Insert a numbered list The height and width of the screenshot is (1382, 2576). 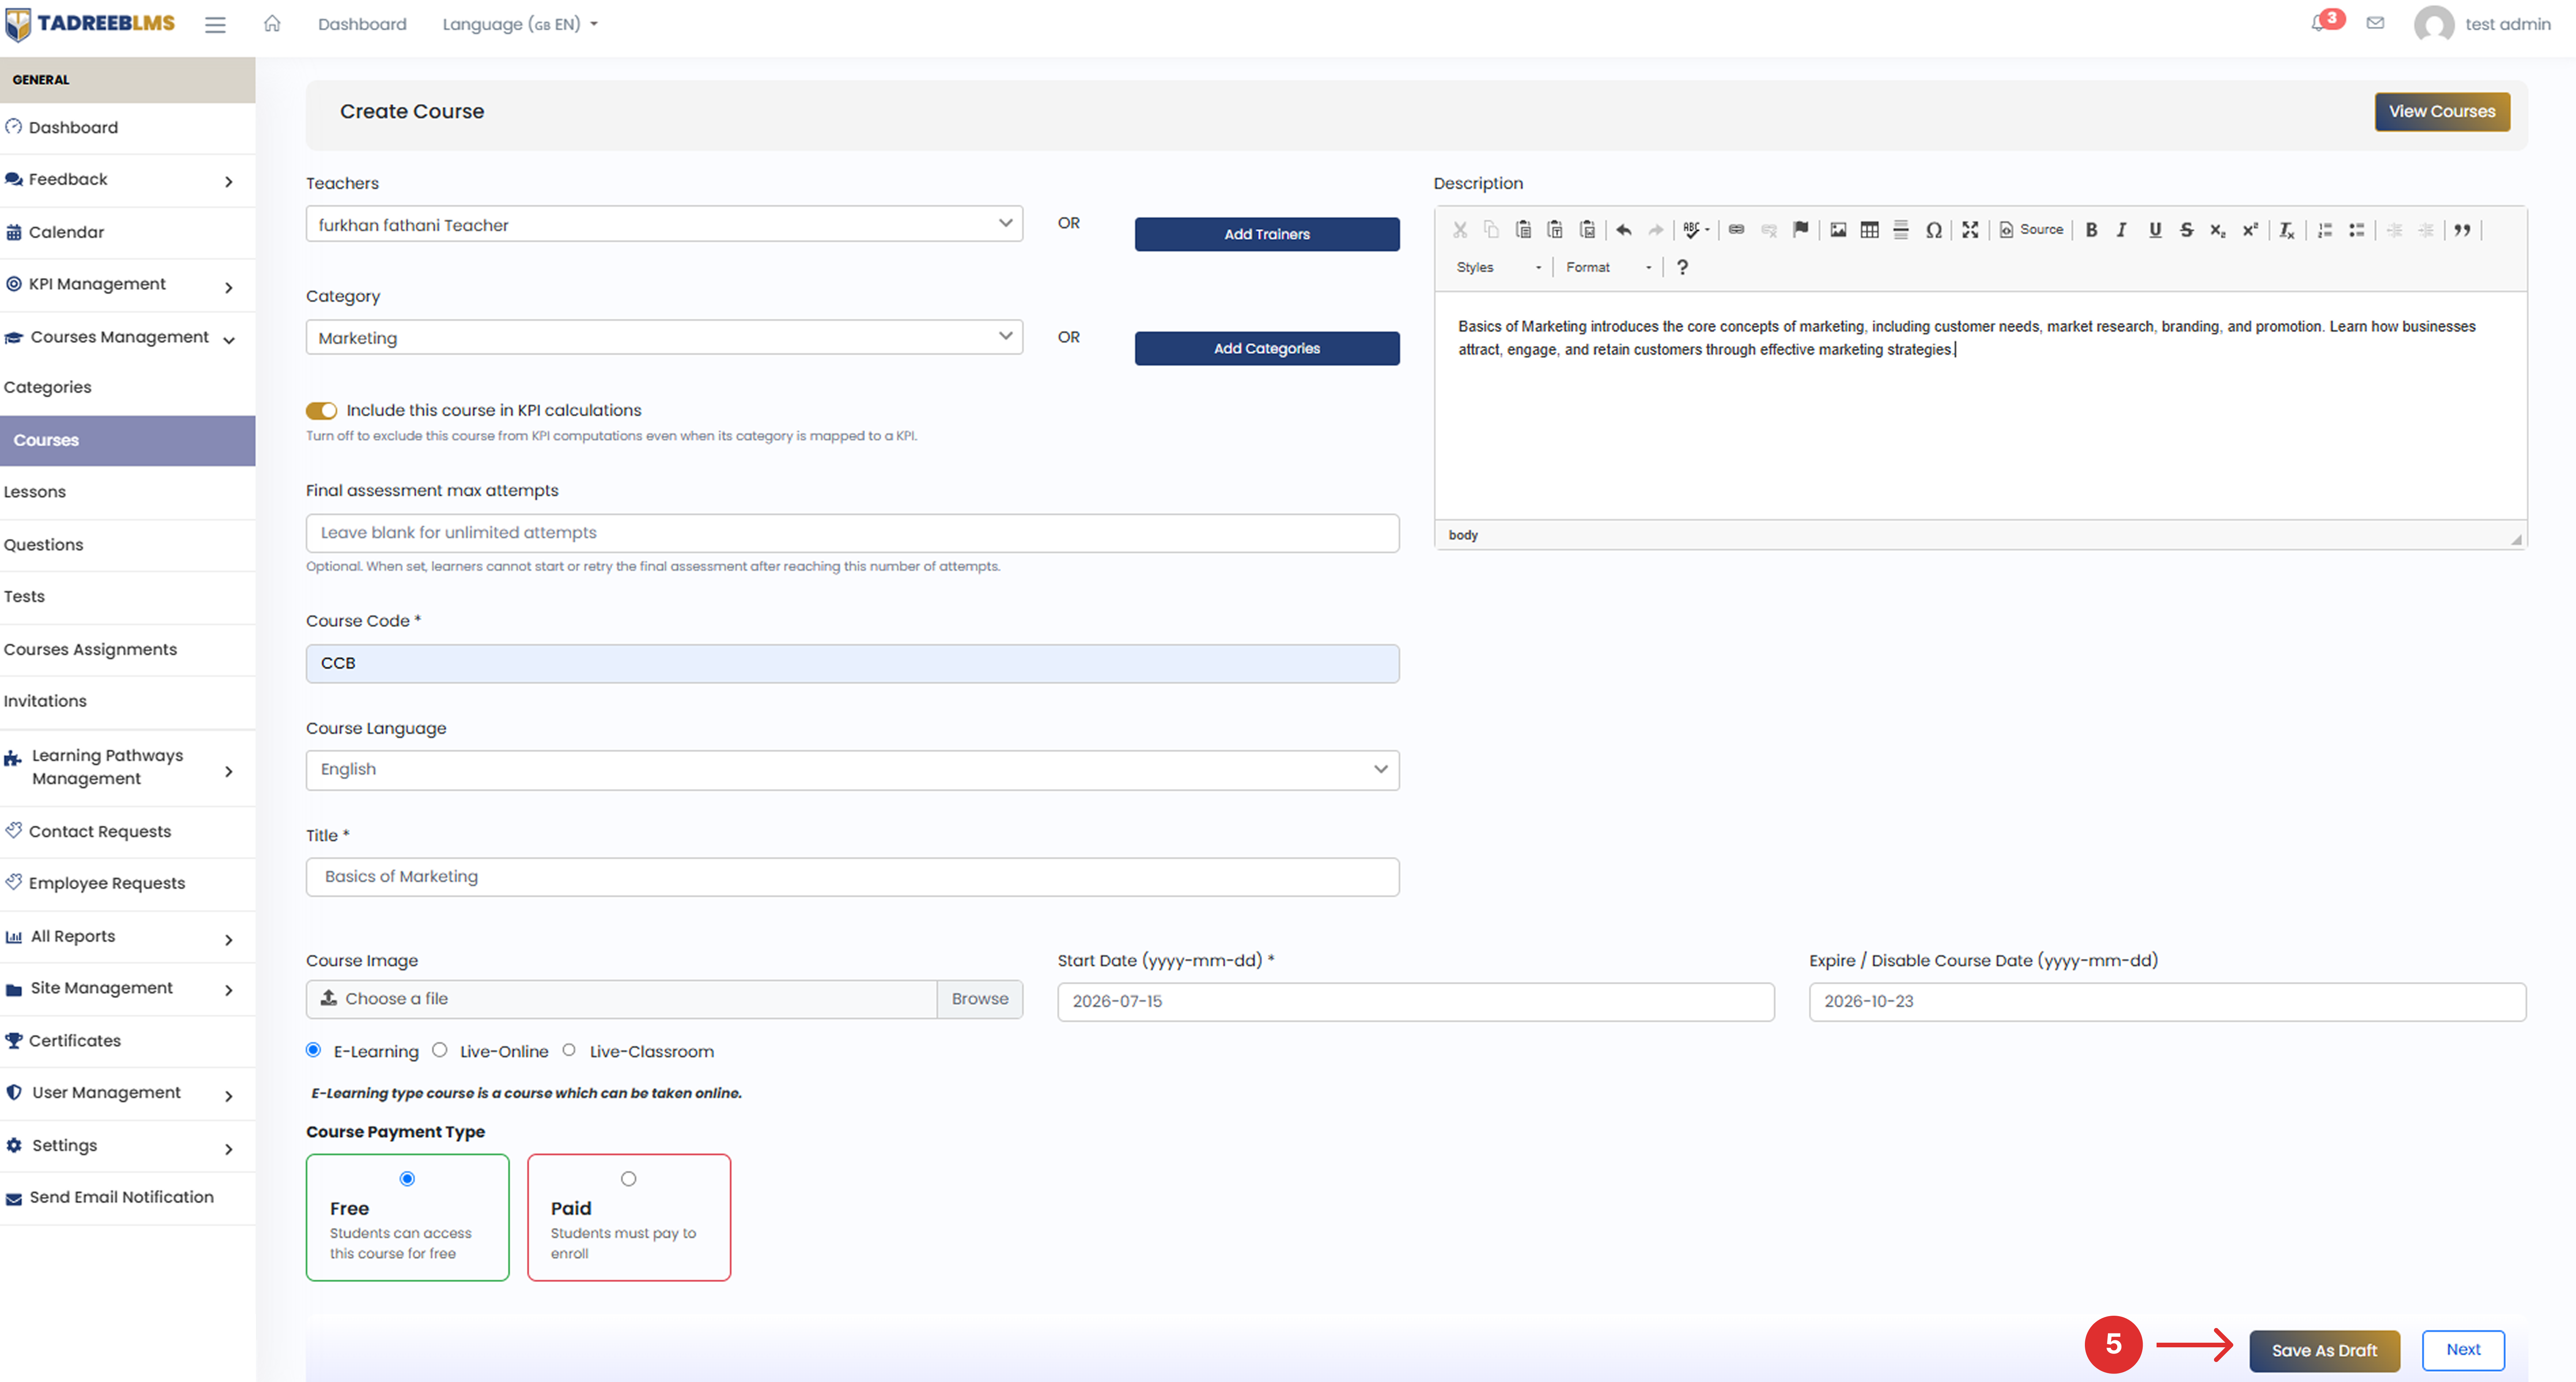click(x=2325, y=230)
